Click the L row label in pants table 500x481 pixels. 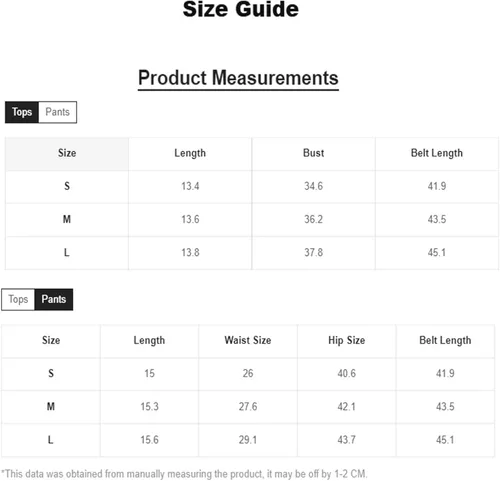[x=51, y=440]
